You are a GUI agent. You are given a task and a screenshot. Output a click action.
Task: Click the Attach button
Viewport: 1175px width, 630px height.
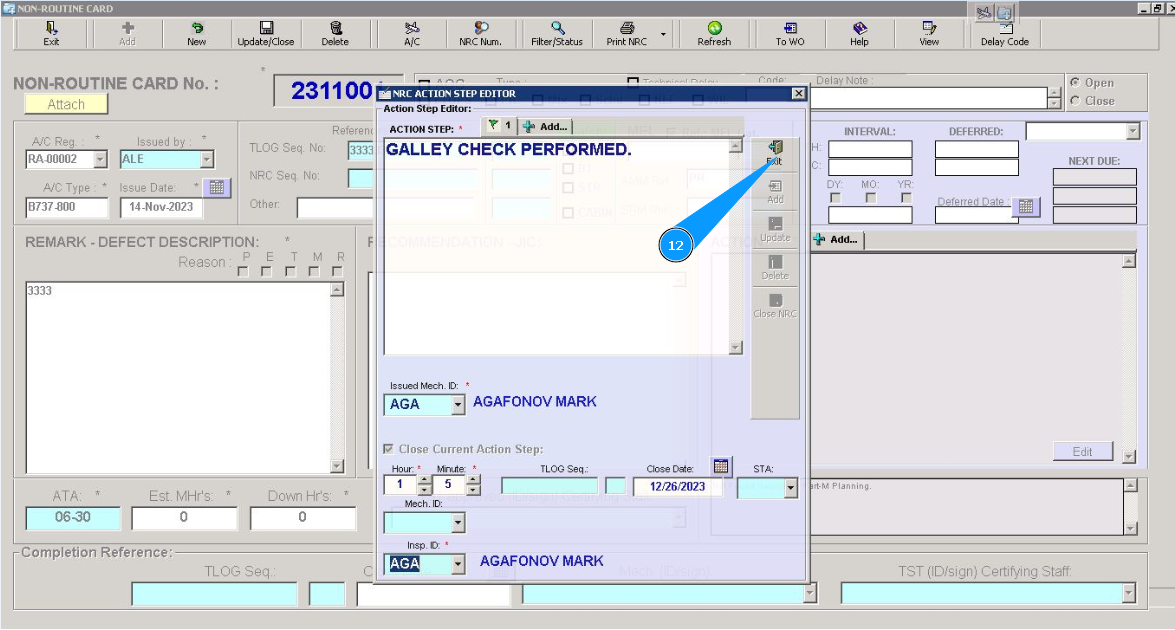click(66, 104)
